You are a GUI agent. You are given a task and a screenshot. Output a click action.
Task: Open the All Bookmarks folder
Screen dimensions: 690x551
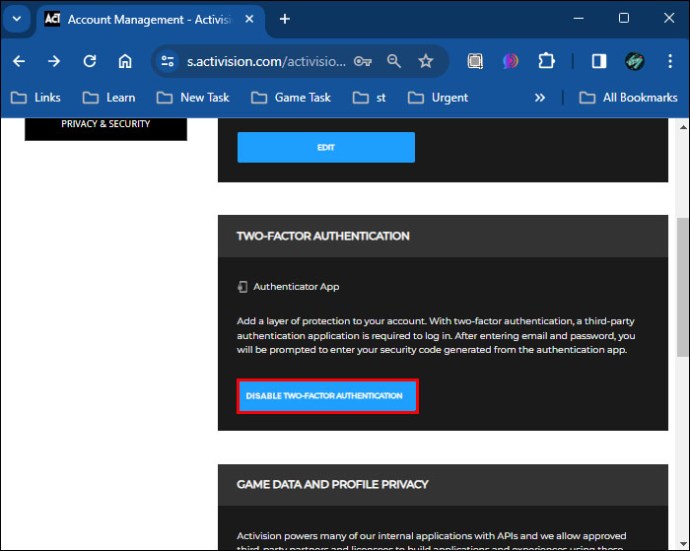(x=628, y=97)
